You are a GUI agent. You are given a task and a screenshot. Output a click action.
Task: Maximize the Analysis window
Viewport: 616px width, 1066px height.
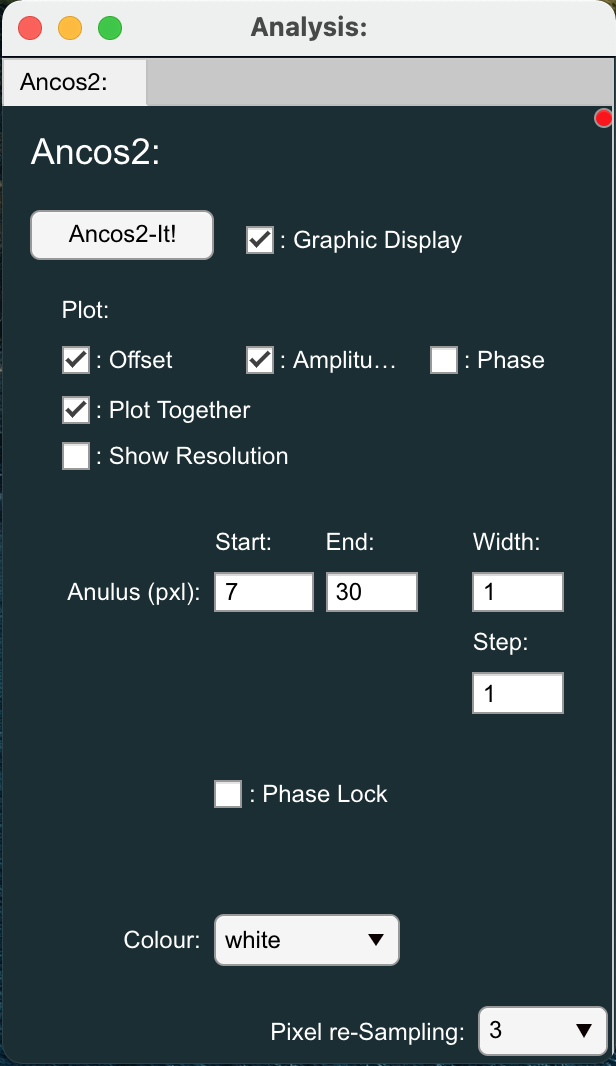(x=109, y=28)
